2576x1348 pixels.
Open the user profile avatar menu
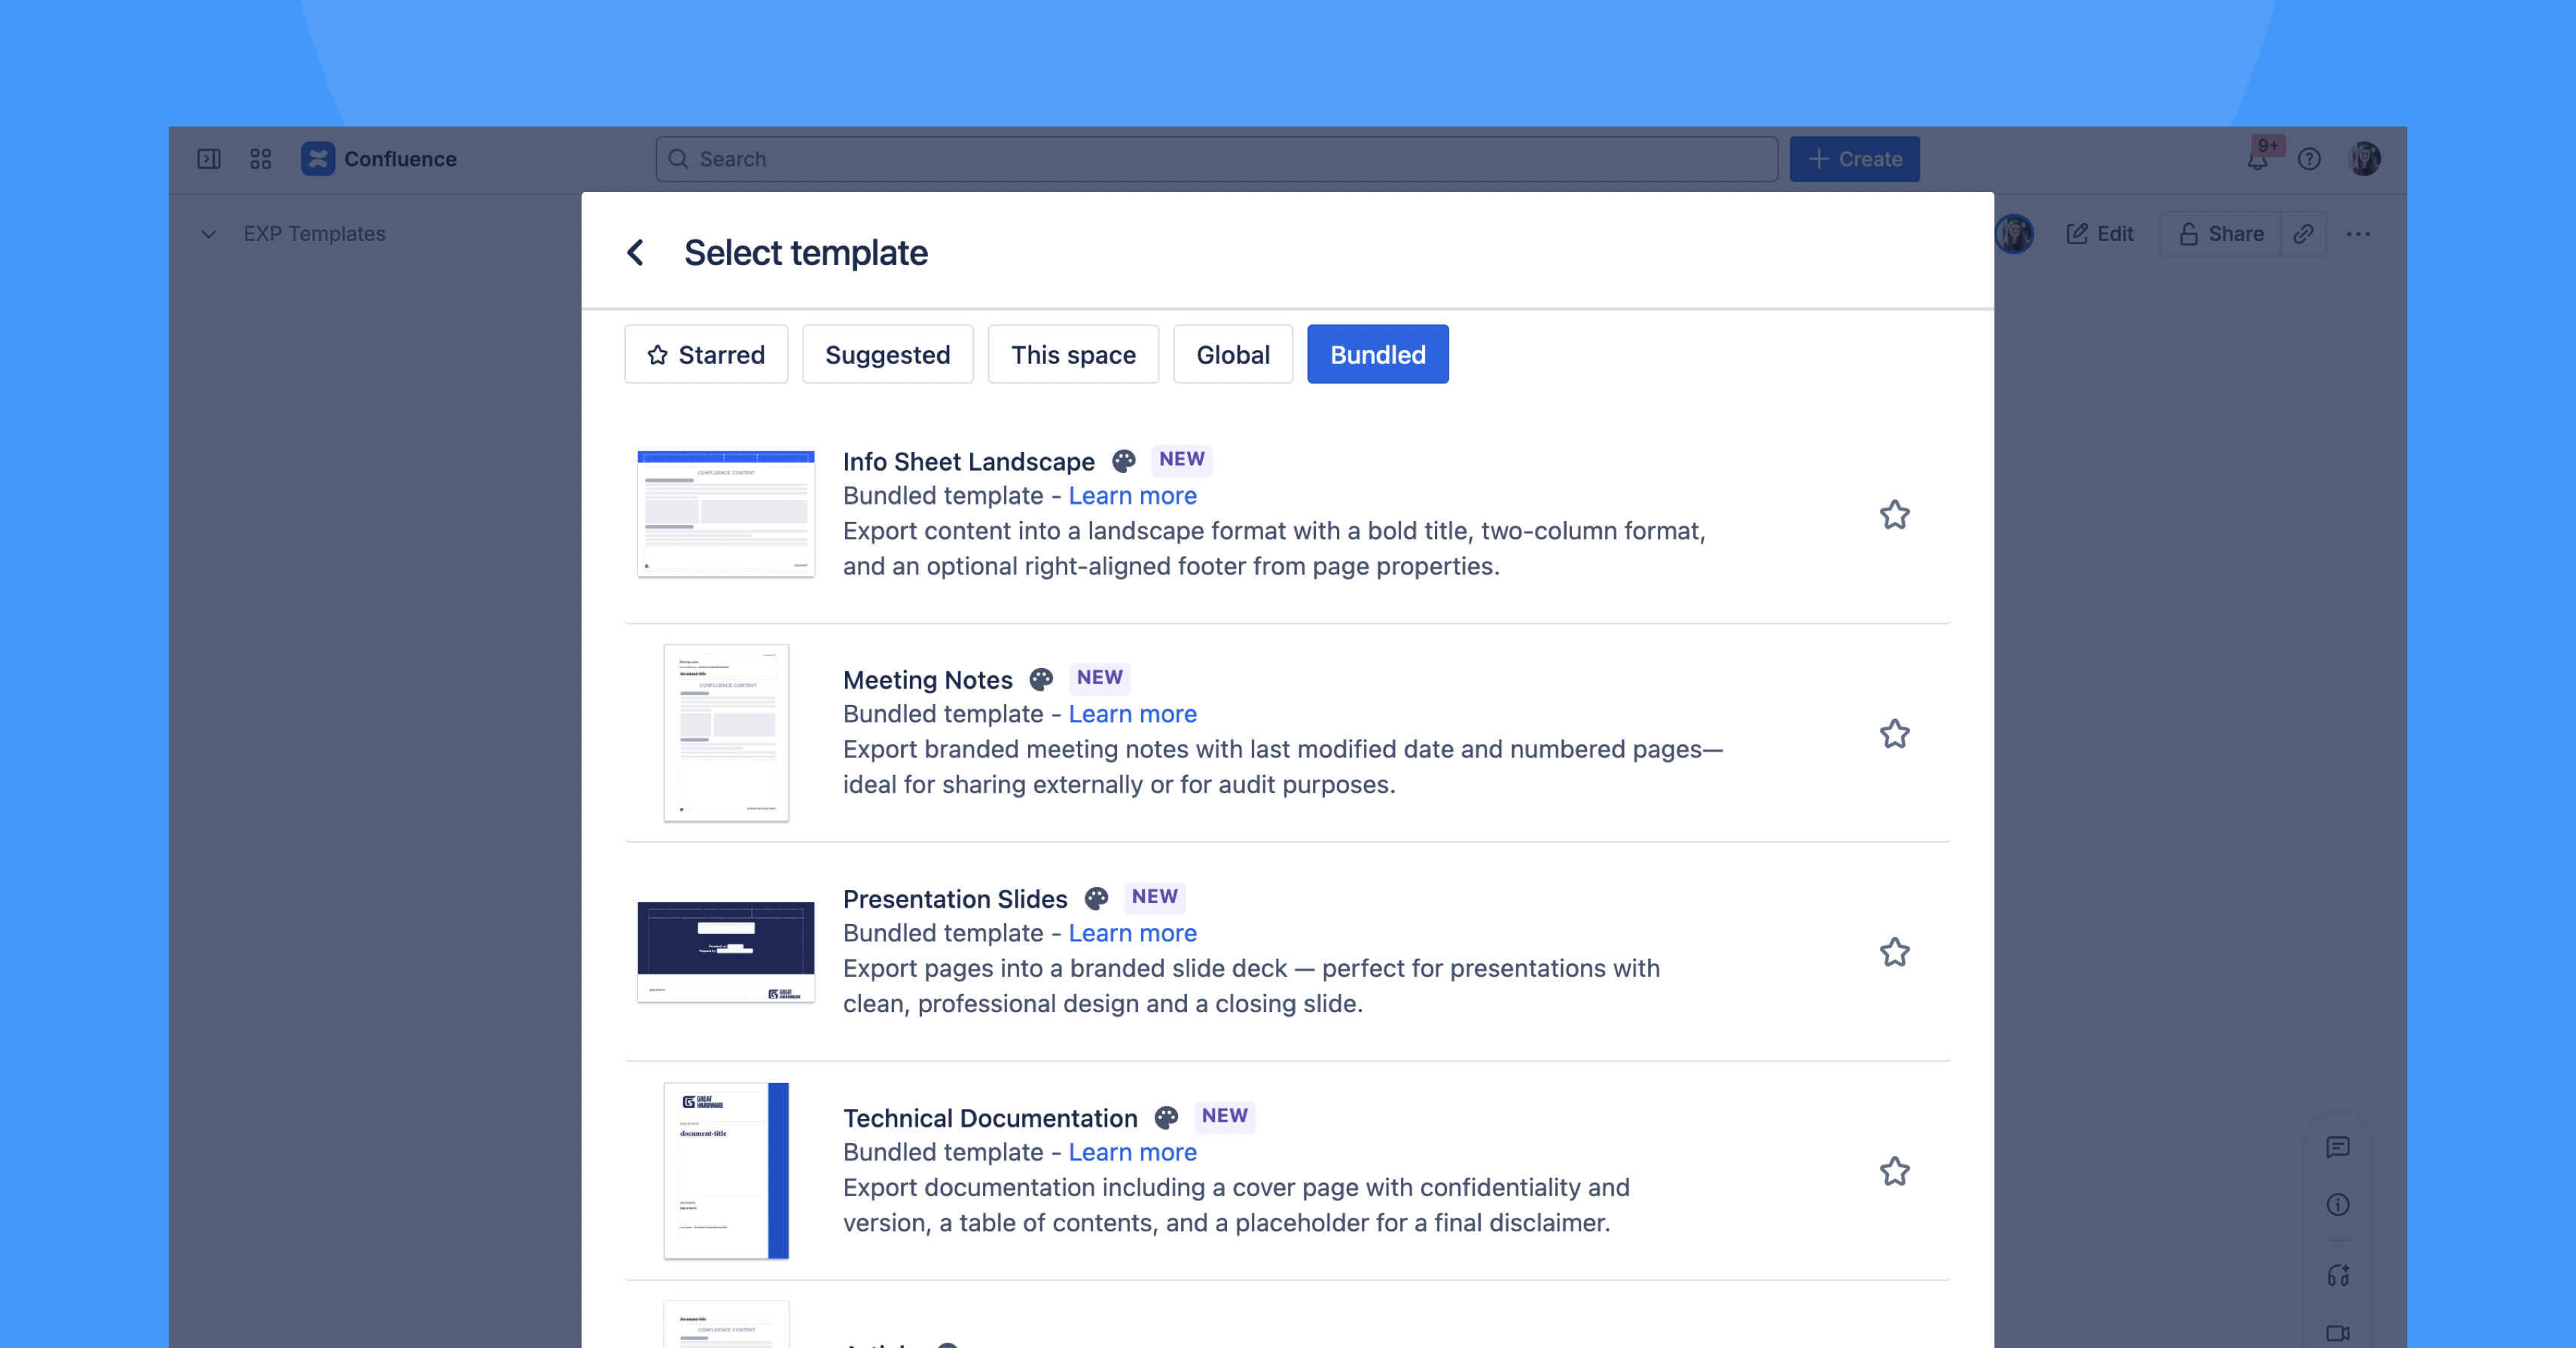point(2364,159)
